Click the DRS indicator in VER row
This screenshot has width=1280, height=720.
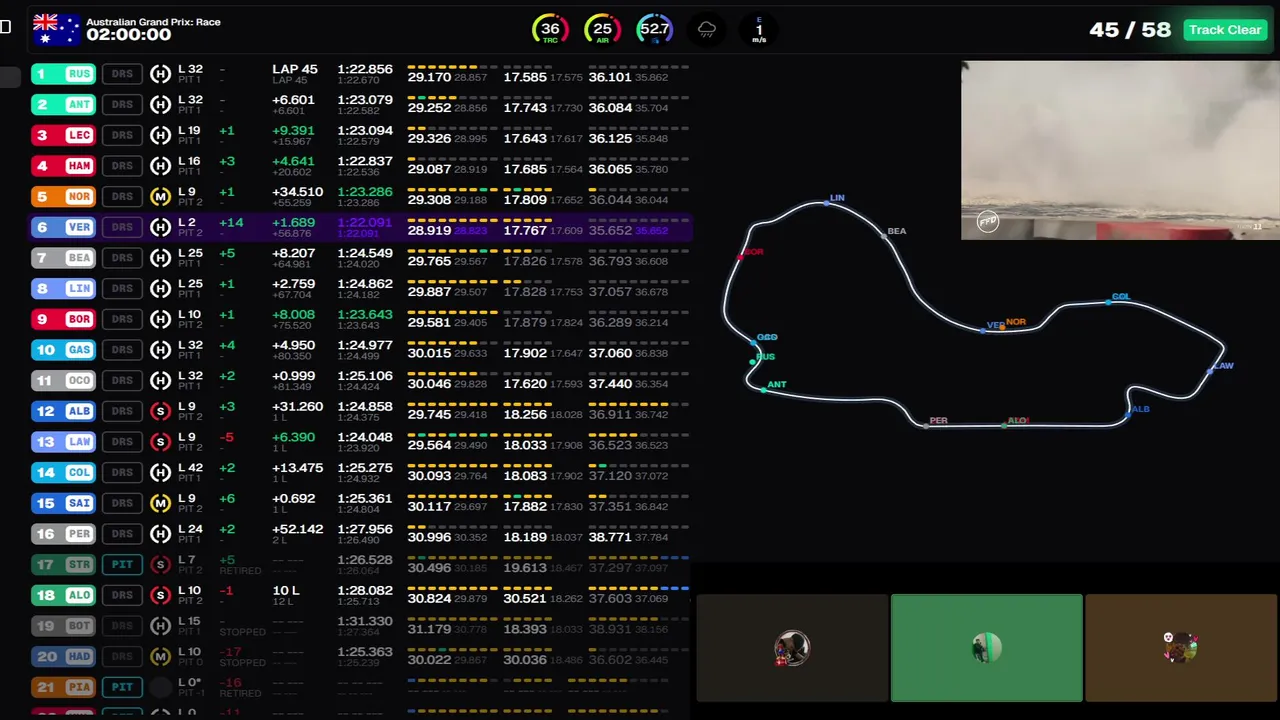(x=122, y=227)
